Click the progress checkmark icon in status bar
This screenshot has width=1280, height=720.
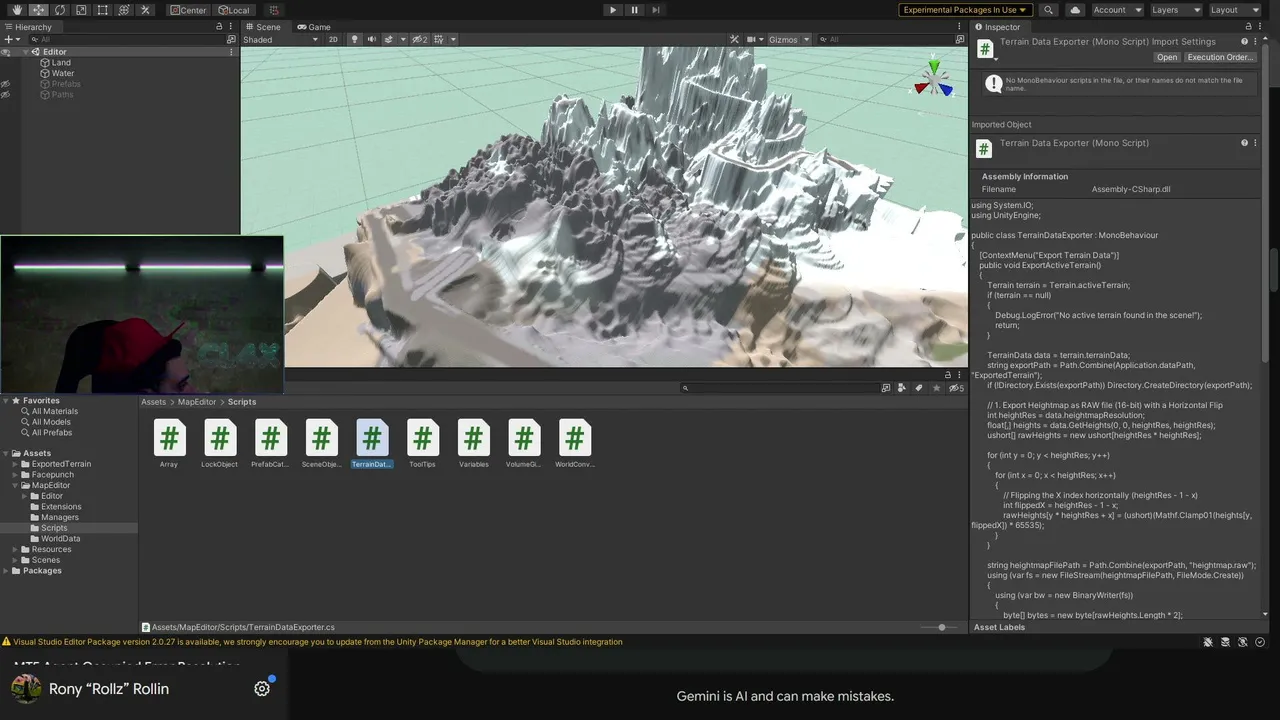[x=1260, y=642]
